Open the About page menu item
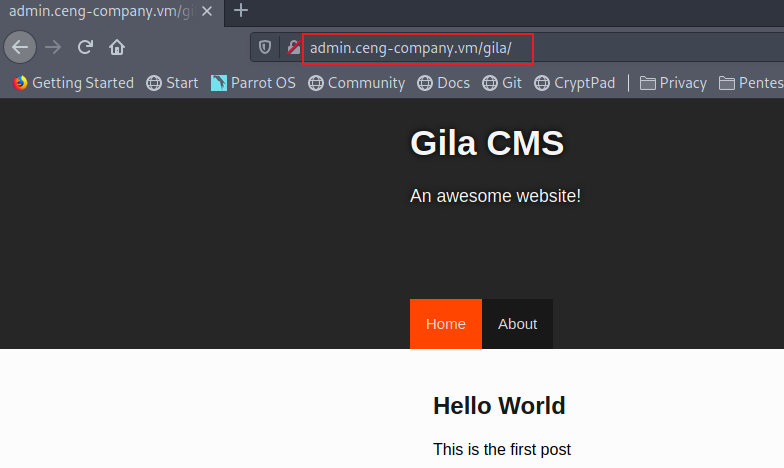This screenshot has height=468, width=784. [x=518, y=324]
